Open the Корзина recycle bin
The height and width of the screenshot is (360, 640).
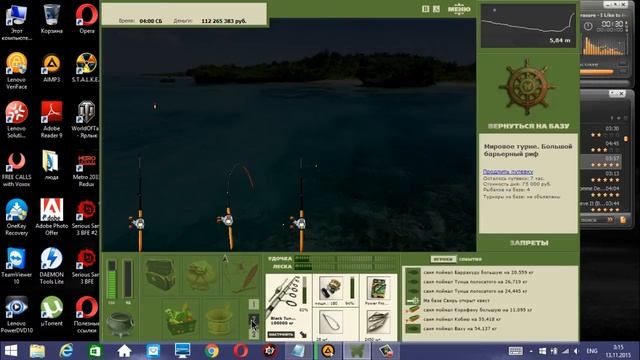tap(51, 19)
